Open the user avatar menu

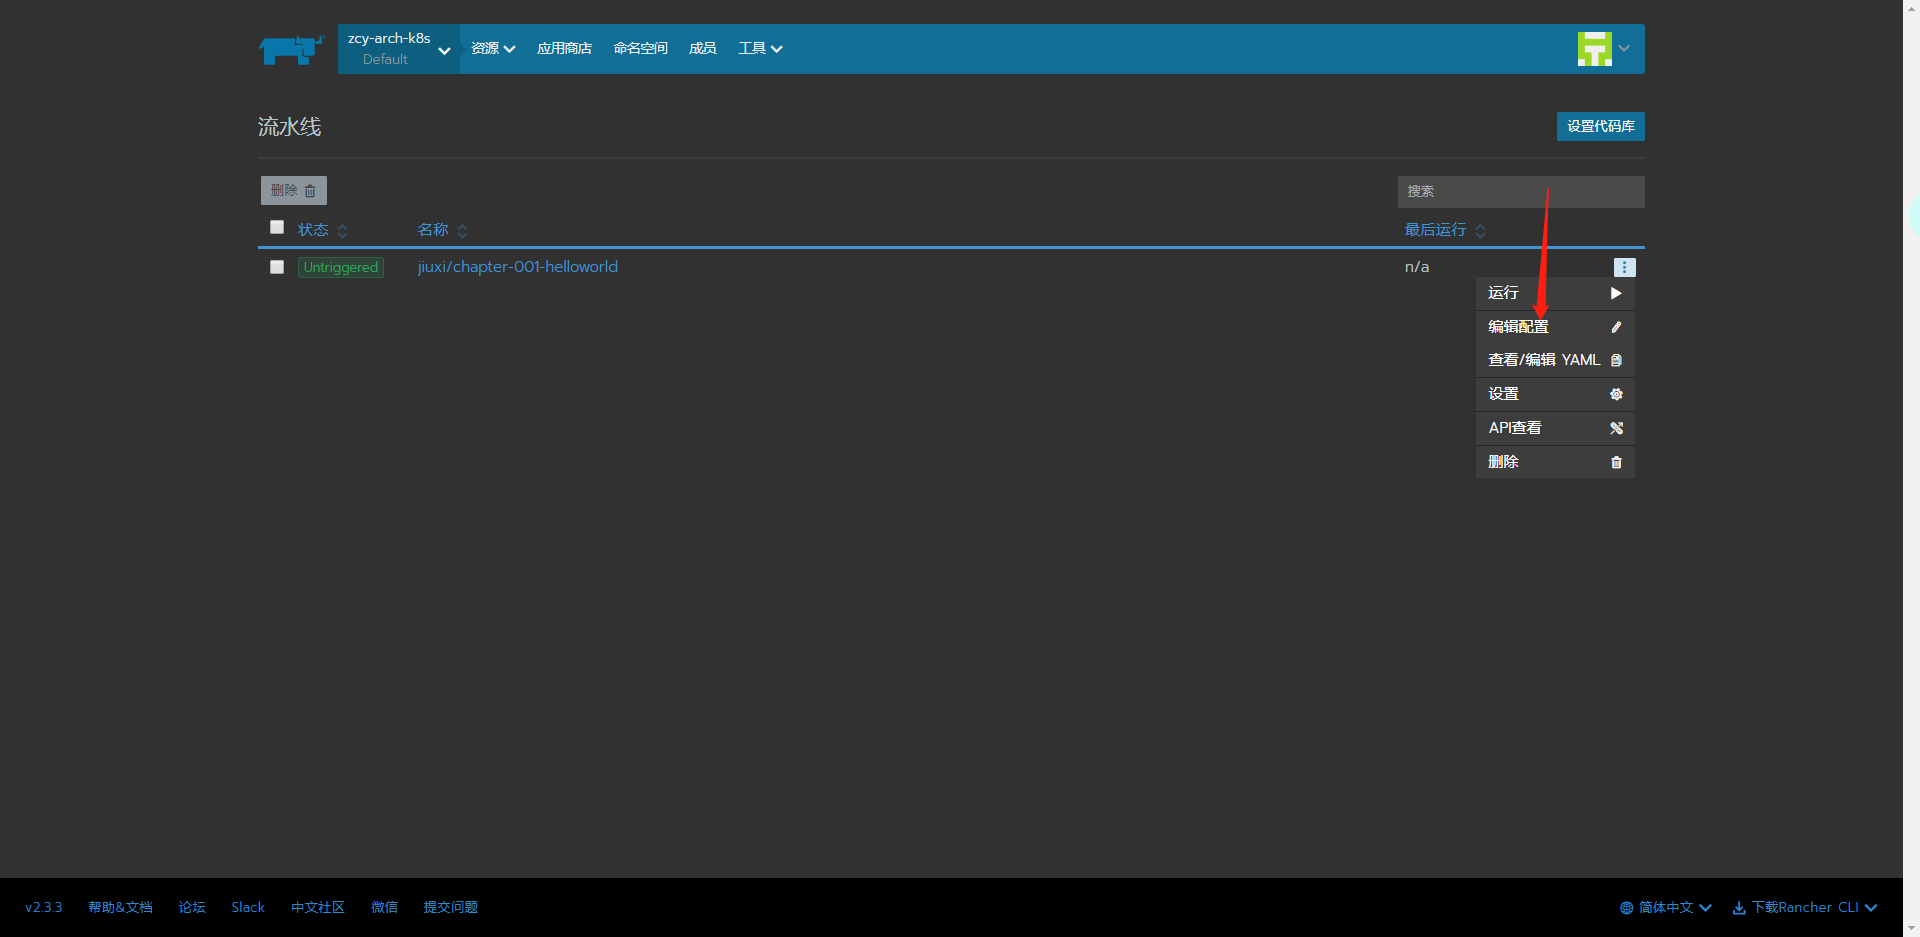tap(1594, 49)
